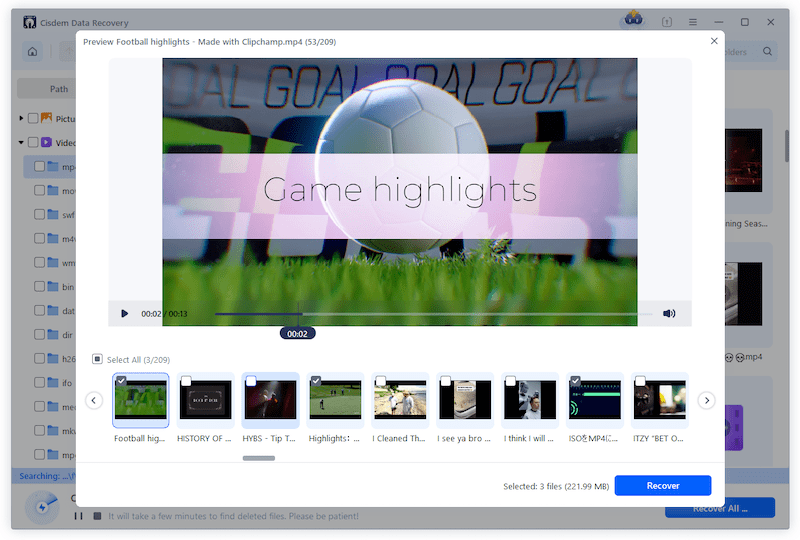Viewport: 800px width, 540px height.
Task: Open the hamburger menu in the title bar
Action: (x=693, y=21)
